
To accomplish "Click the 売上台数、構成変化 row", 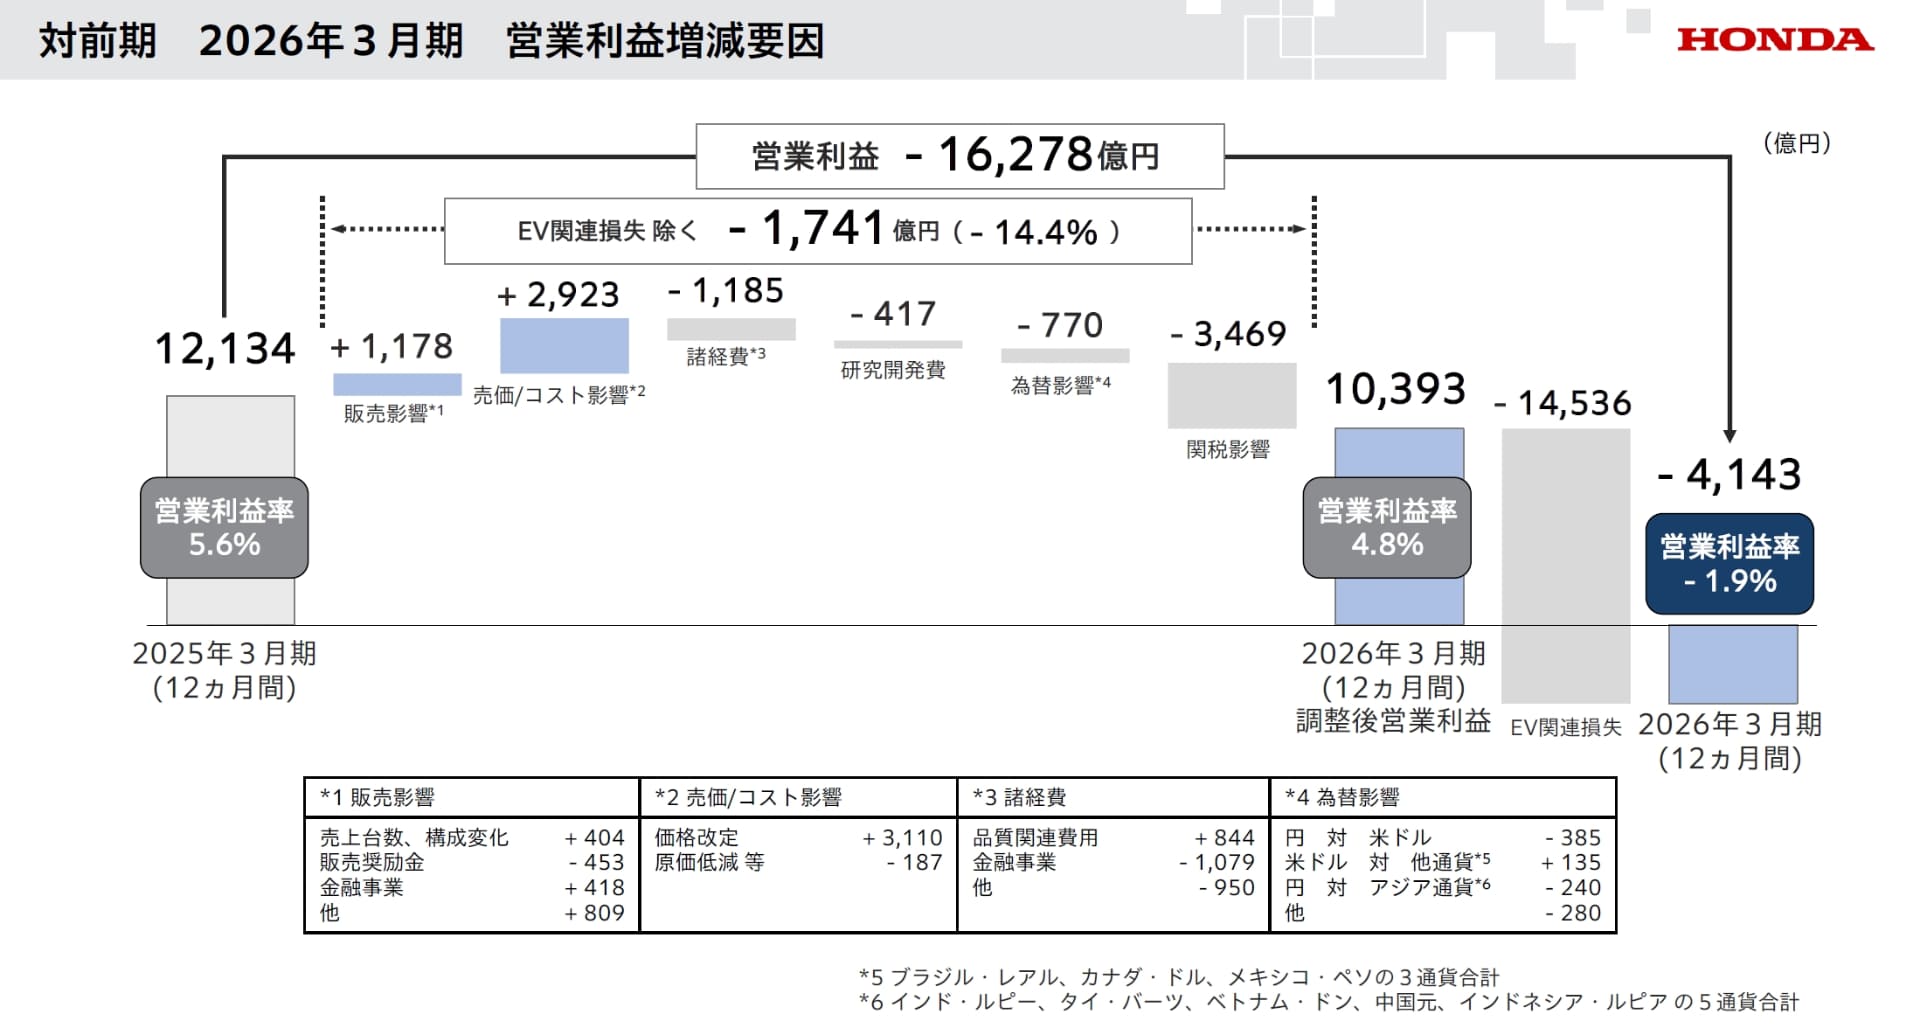I will [472, 838].
